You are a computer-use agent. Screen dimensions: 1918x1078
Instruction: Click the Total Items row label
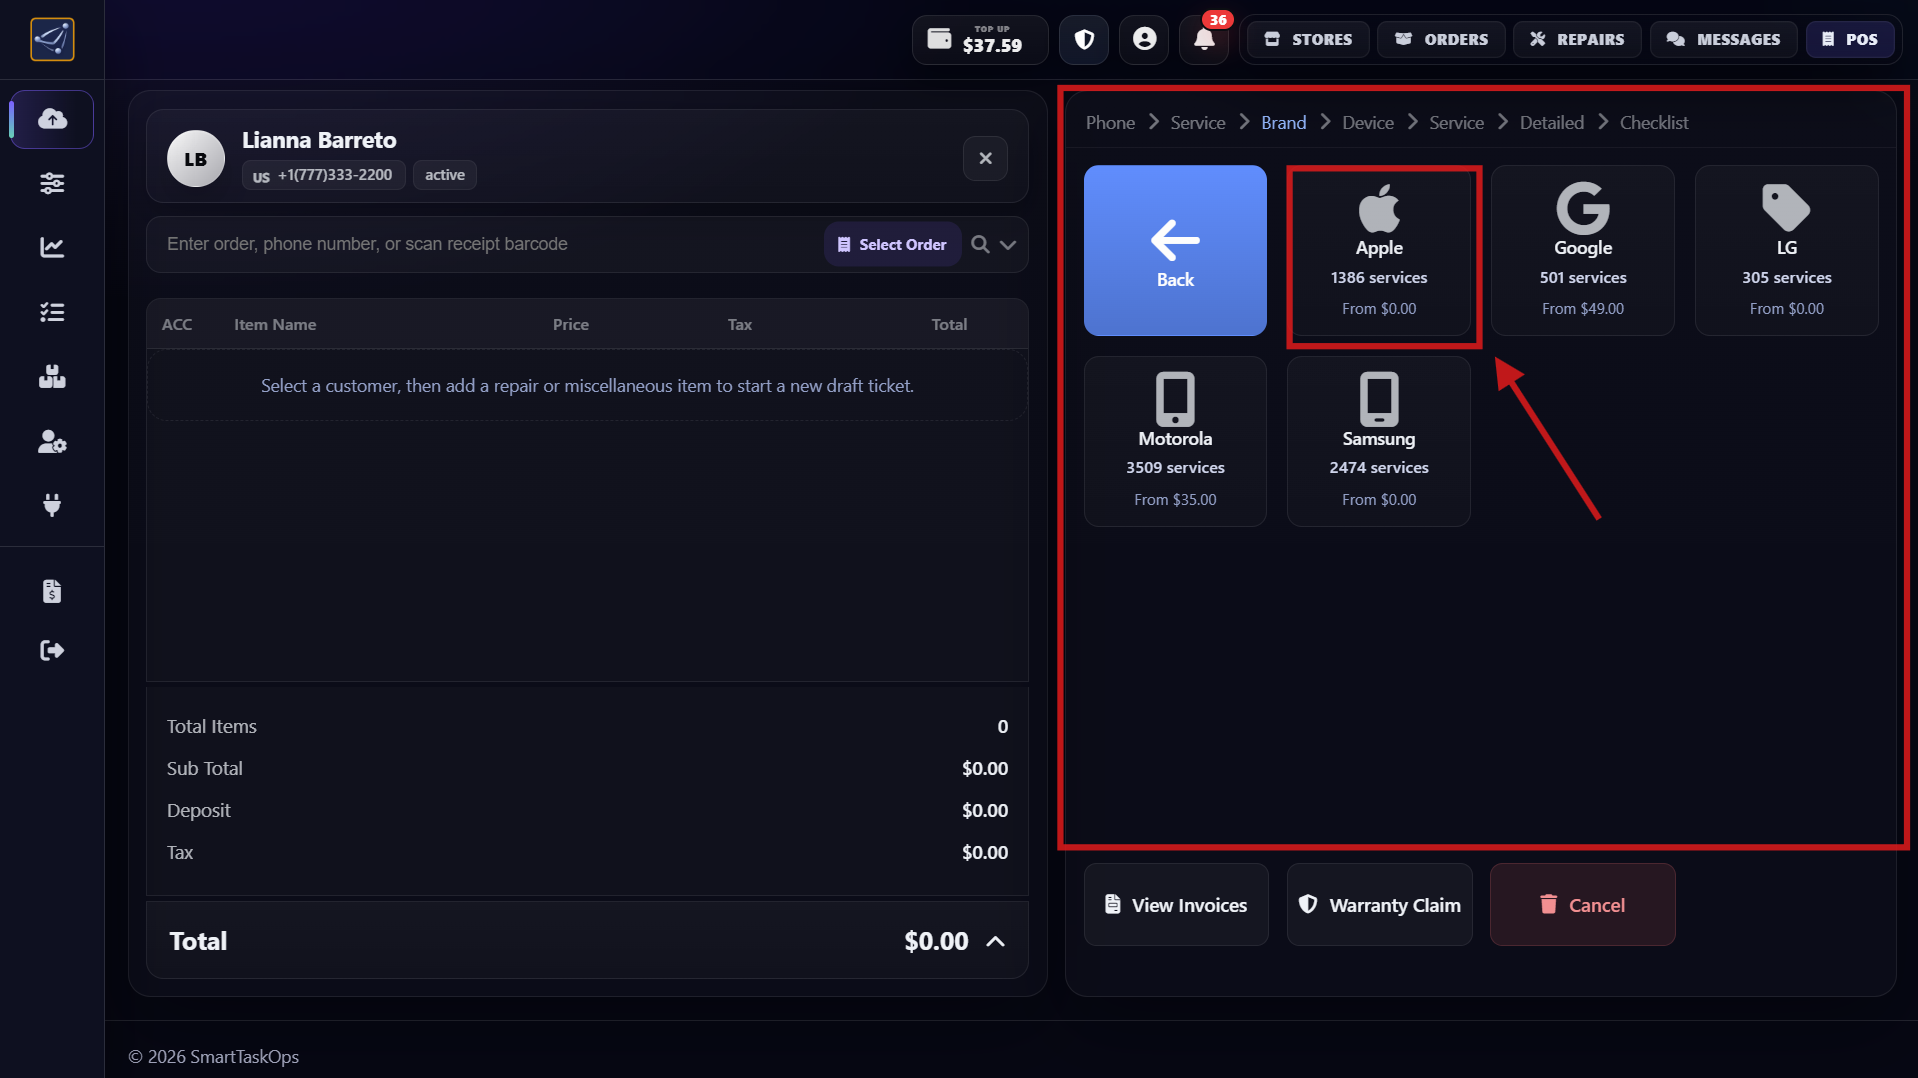(211, 726)
